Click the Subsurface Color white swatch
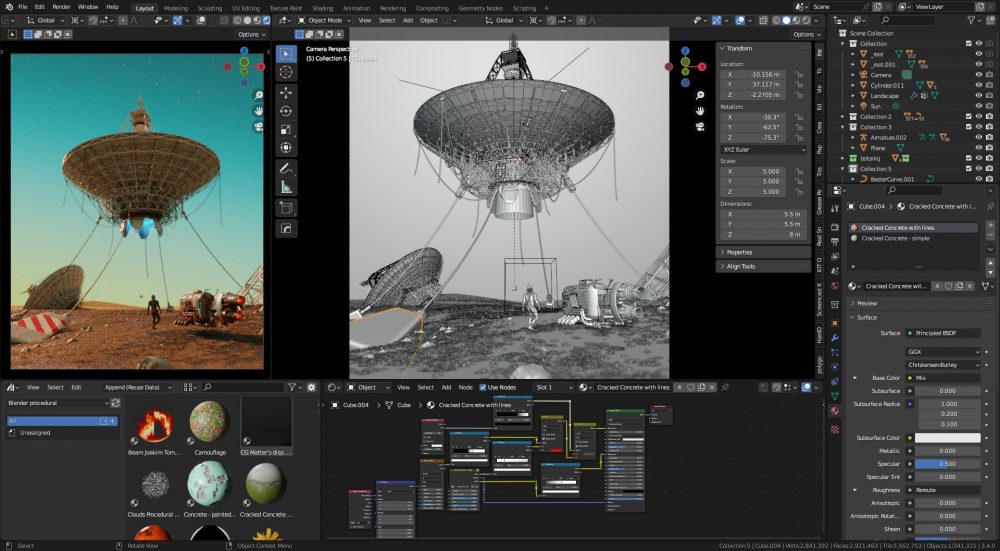The width and height of the screenshot is (1000, 551). pyautogui.click(x=947, y=437)
